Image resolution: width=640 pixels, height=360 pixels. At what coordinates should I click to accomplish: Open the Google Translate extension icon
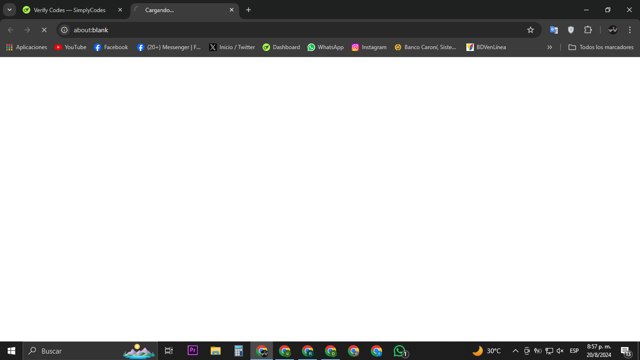554,30
